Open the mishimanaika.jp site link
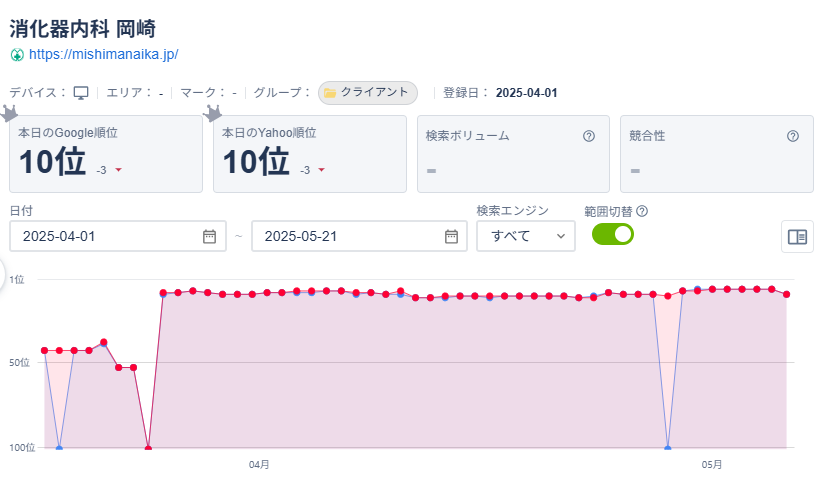The image size is (827, 490). pyautogui.click(x=103, y=54)
